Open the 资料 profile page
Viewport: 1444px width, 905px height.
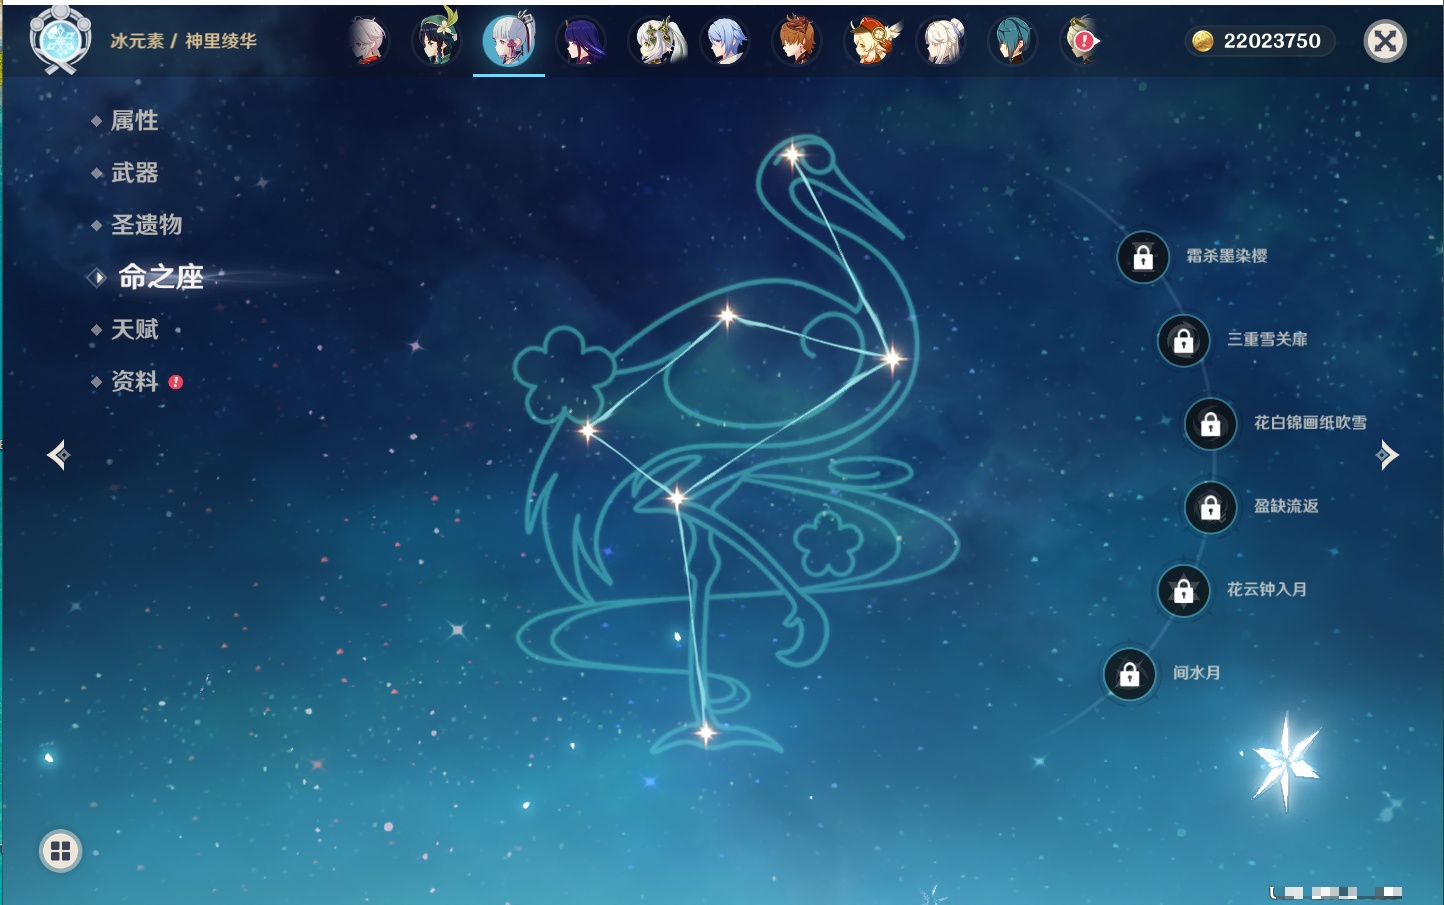[x=134, y=381]
